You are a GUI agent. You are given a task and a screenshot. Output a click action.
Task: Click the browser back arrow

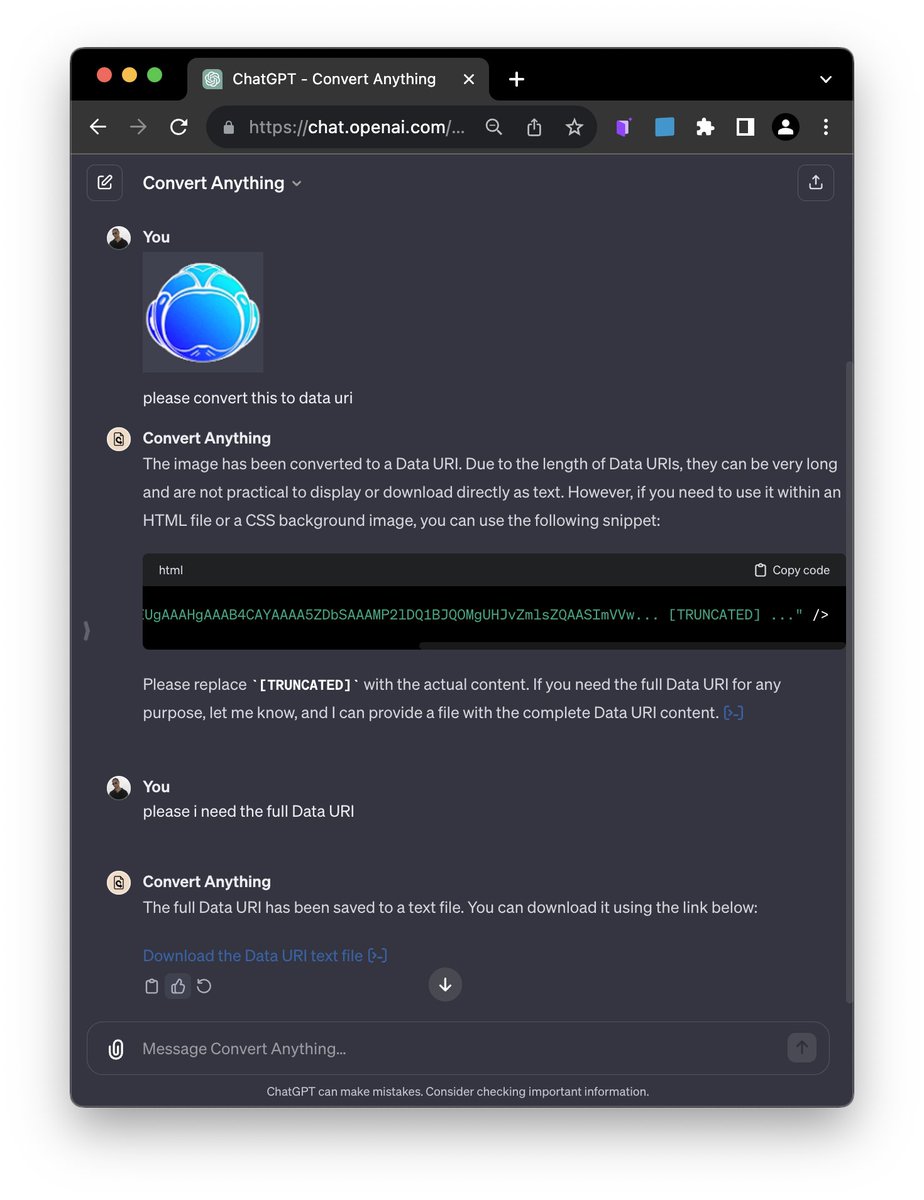pyautogui.click(x=98, y=127)
